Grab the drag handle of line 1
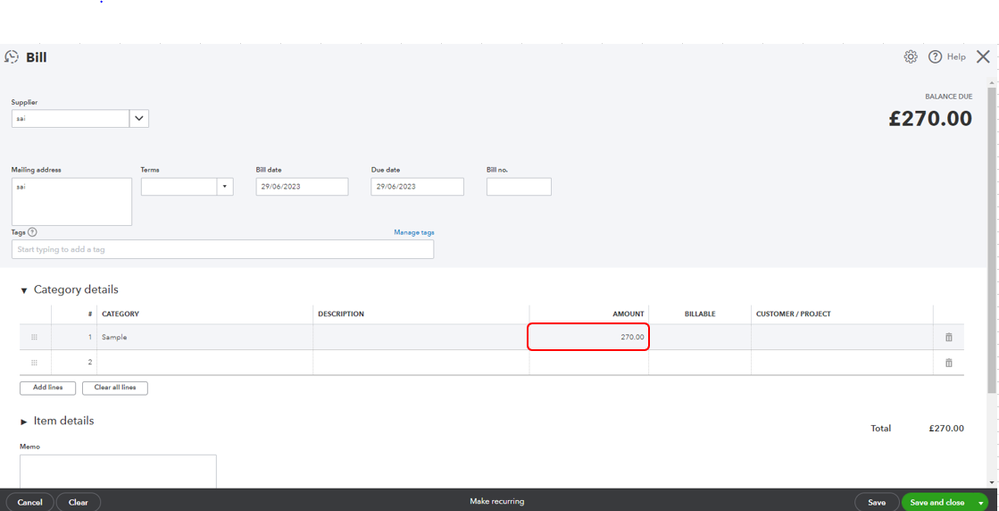 [x=34, y=337]
